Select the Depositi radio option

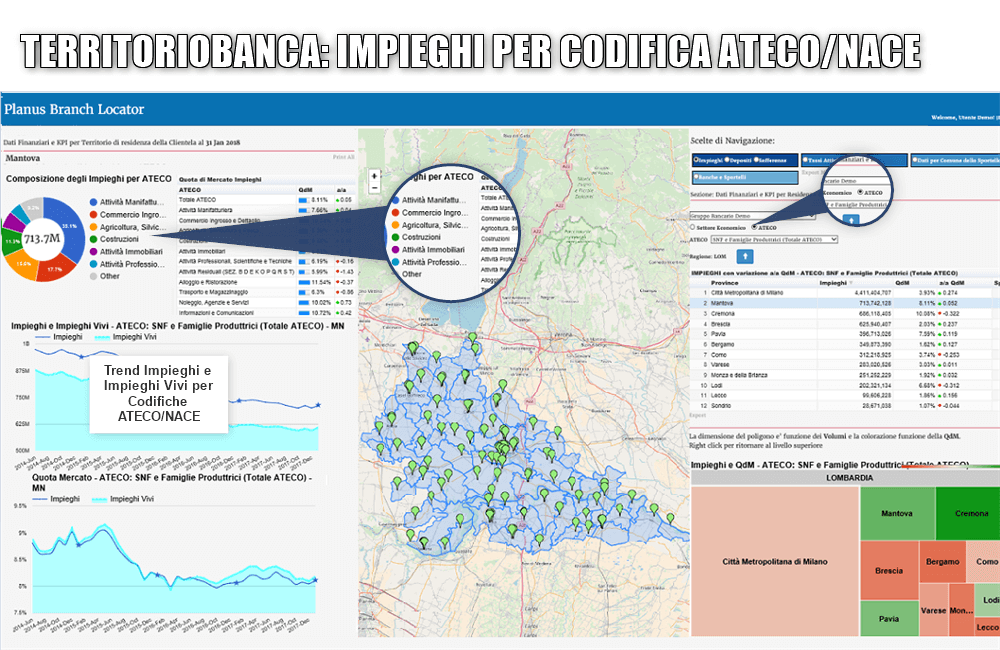[727, 160]
